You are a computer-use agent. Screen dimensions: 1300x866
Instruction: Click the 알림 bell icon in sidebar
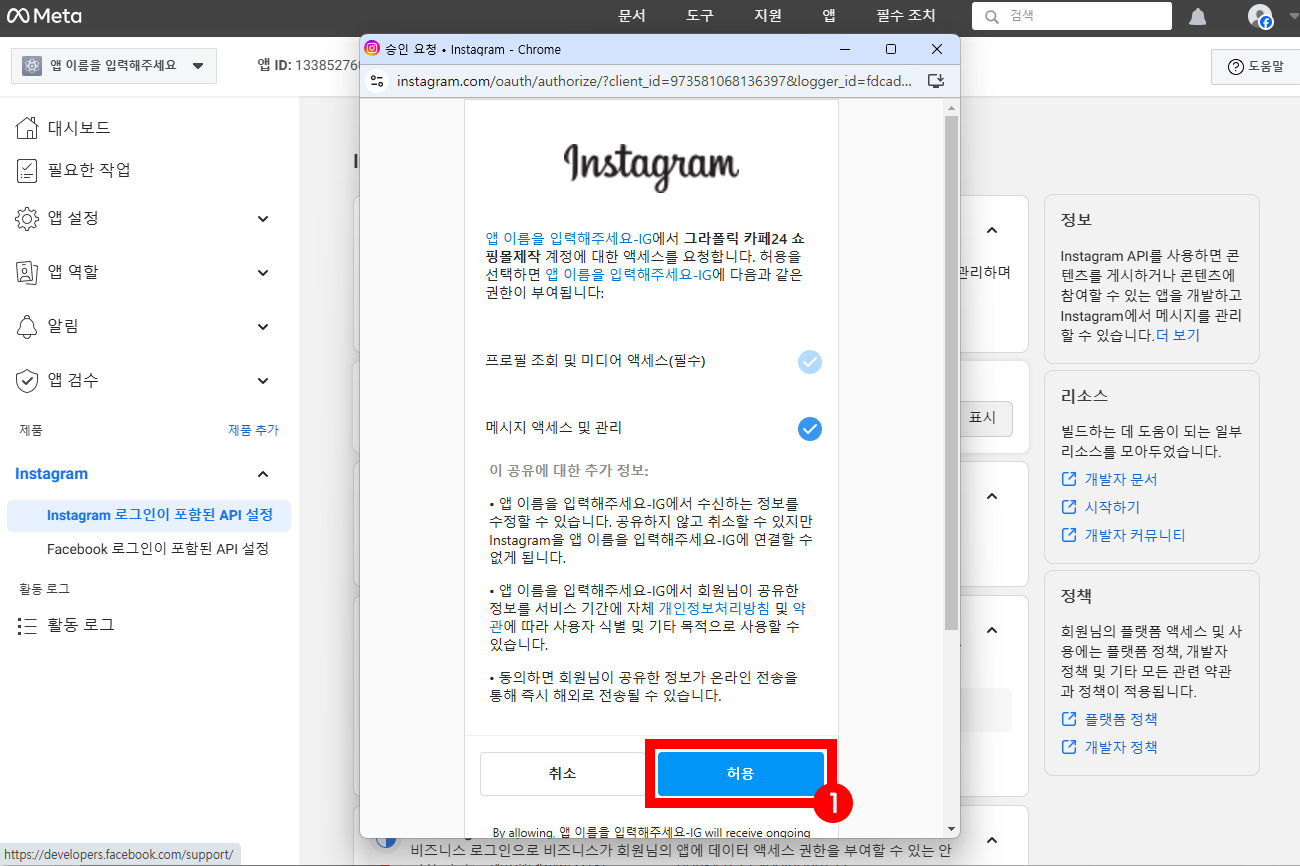(28, 326)
